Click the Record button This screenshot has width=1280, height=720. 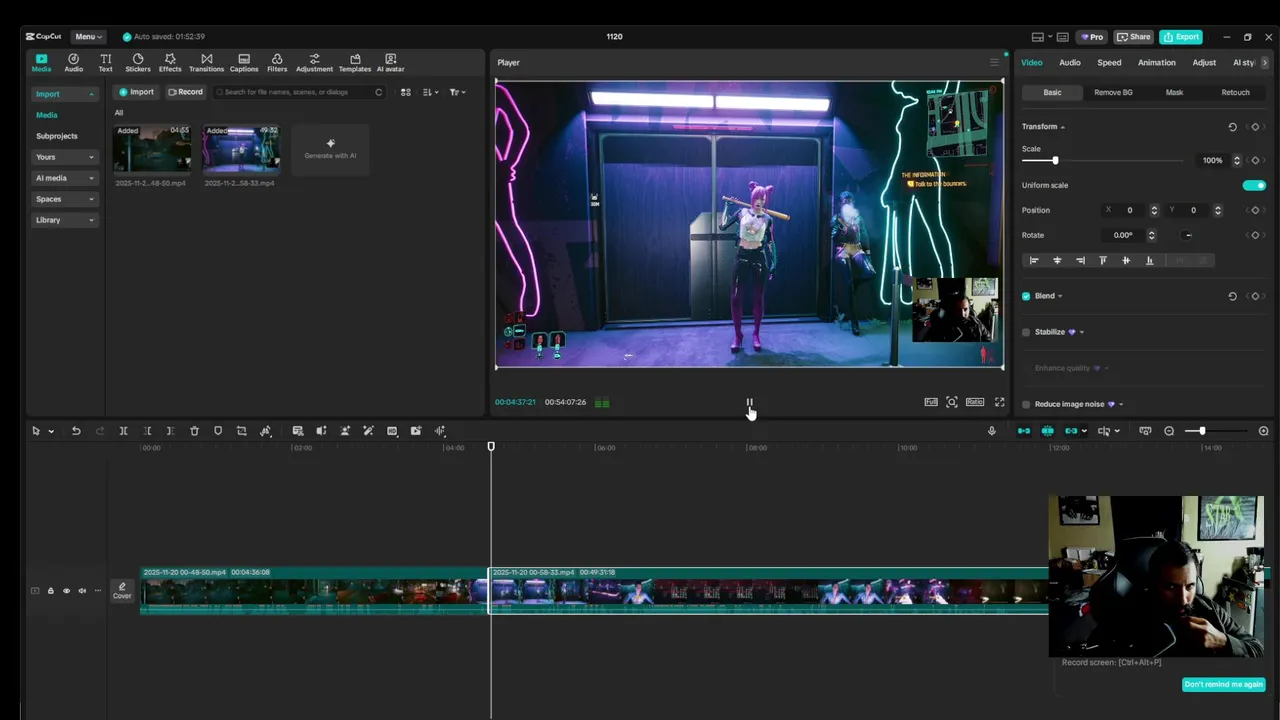tap(185, 92)
